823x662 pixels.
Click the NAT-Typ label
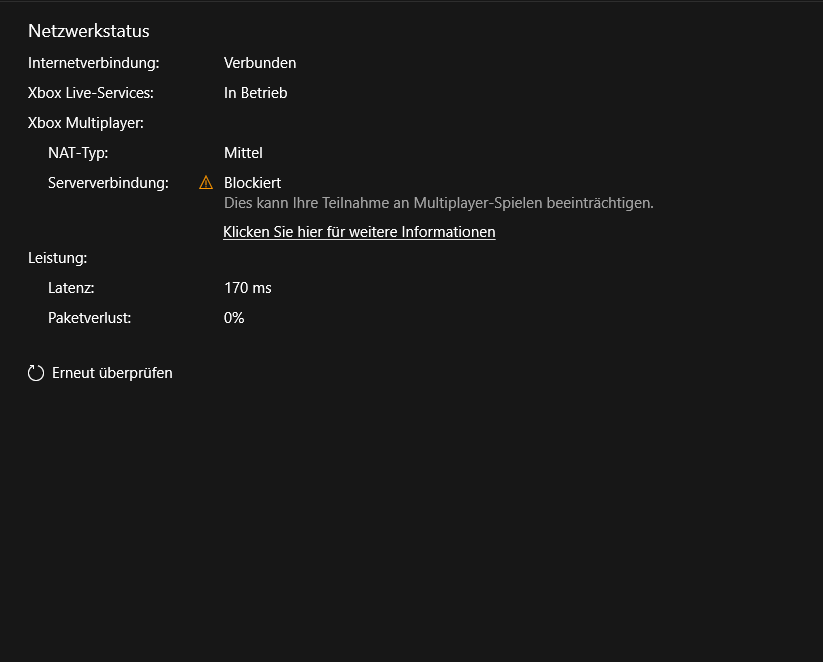click(78, 153)
